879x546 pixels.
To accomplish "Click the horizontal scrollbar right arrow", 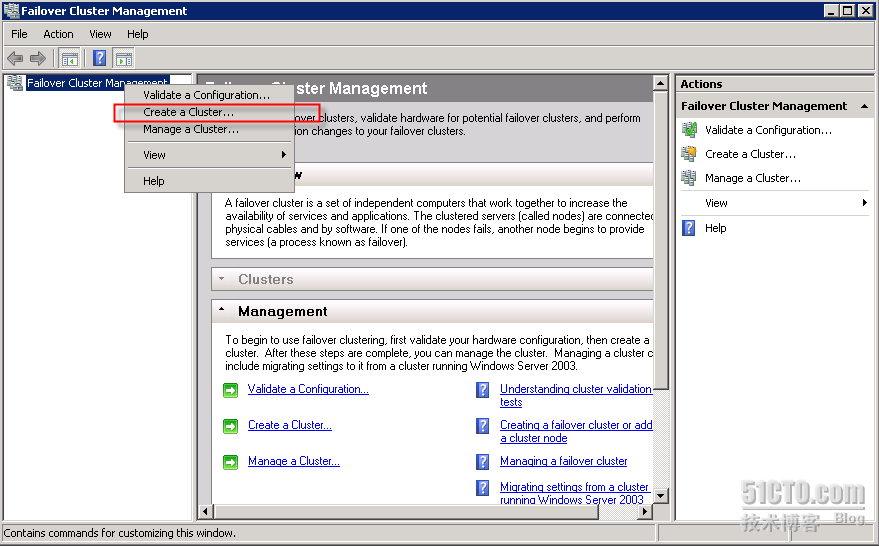I will 645,511.
